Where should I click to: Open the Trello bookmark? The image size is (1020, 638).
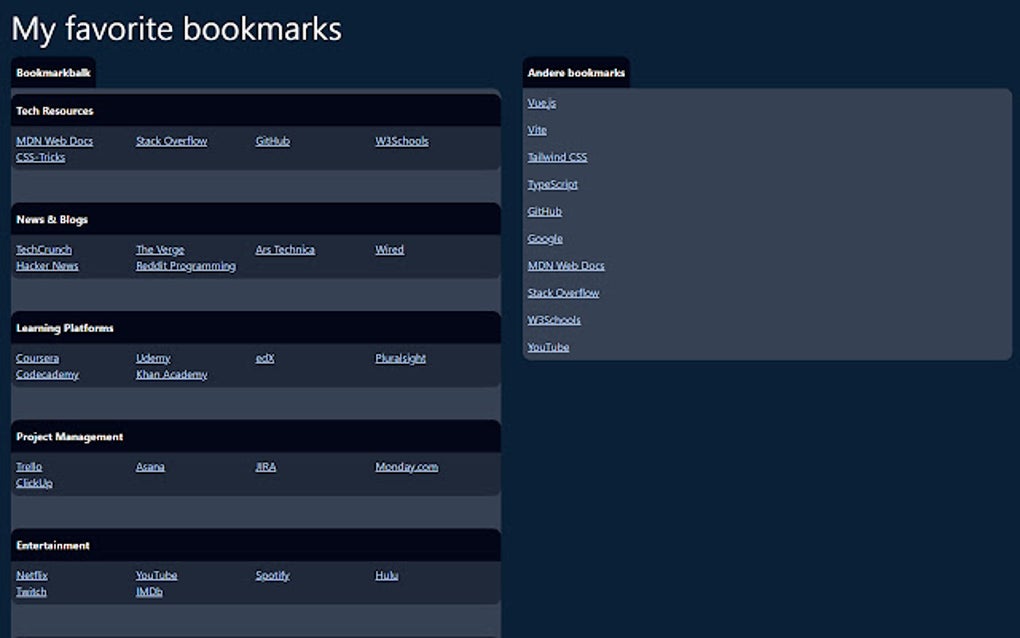coord(29,467)
